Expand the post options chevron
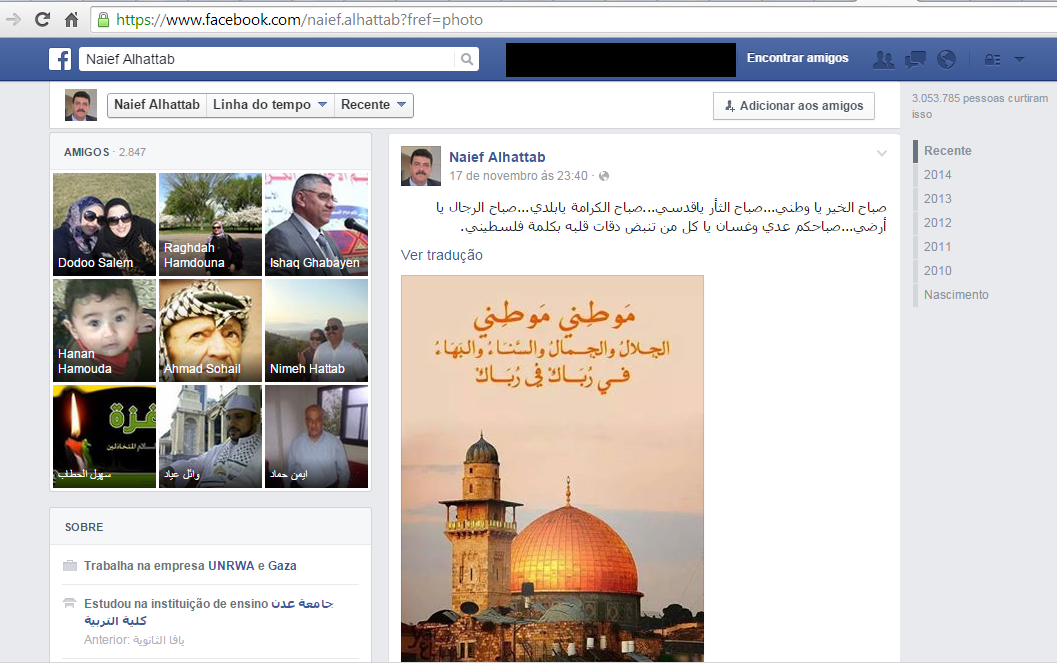The height and width of the screenshot is (663, 1057). pyautogui.click(x=882, y=154)
